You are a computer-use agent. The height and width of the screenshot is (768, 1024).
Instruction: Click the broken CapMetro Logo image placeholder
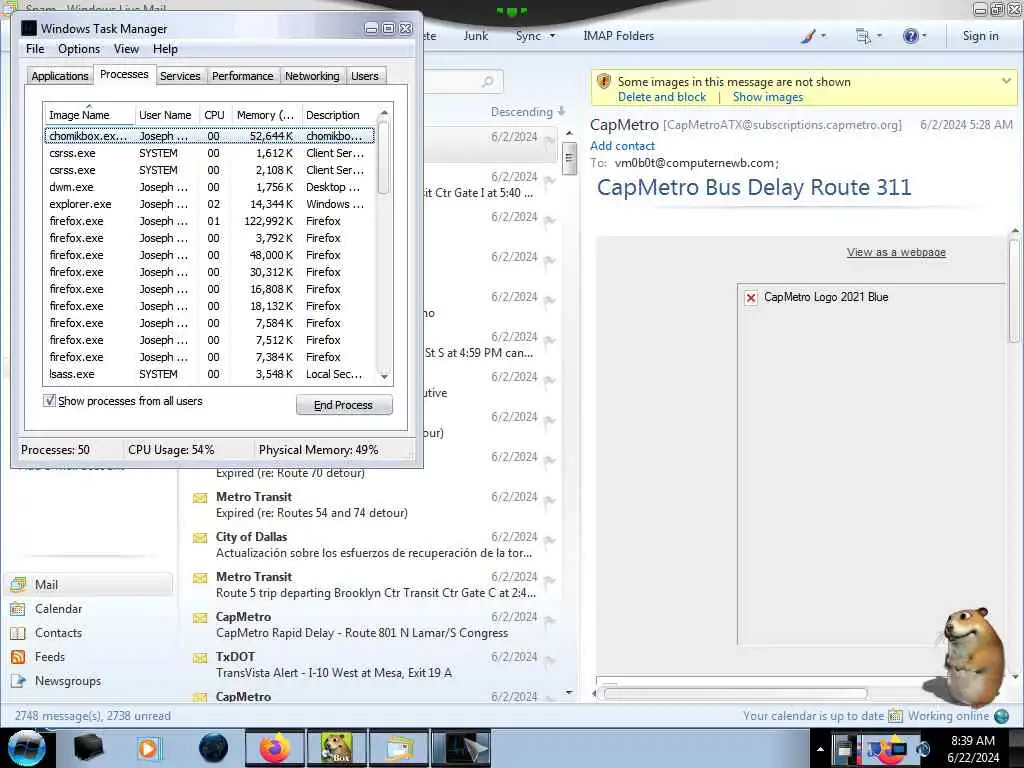(x=751, y=298)
